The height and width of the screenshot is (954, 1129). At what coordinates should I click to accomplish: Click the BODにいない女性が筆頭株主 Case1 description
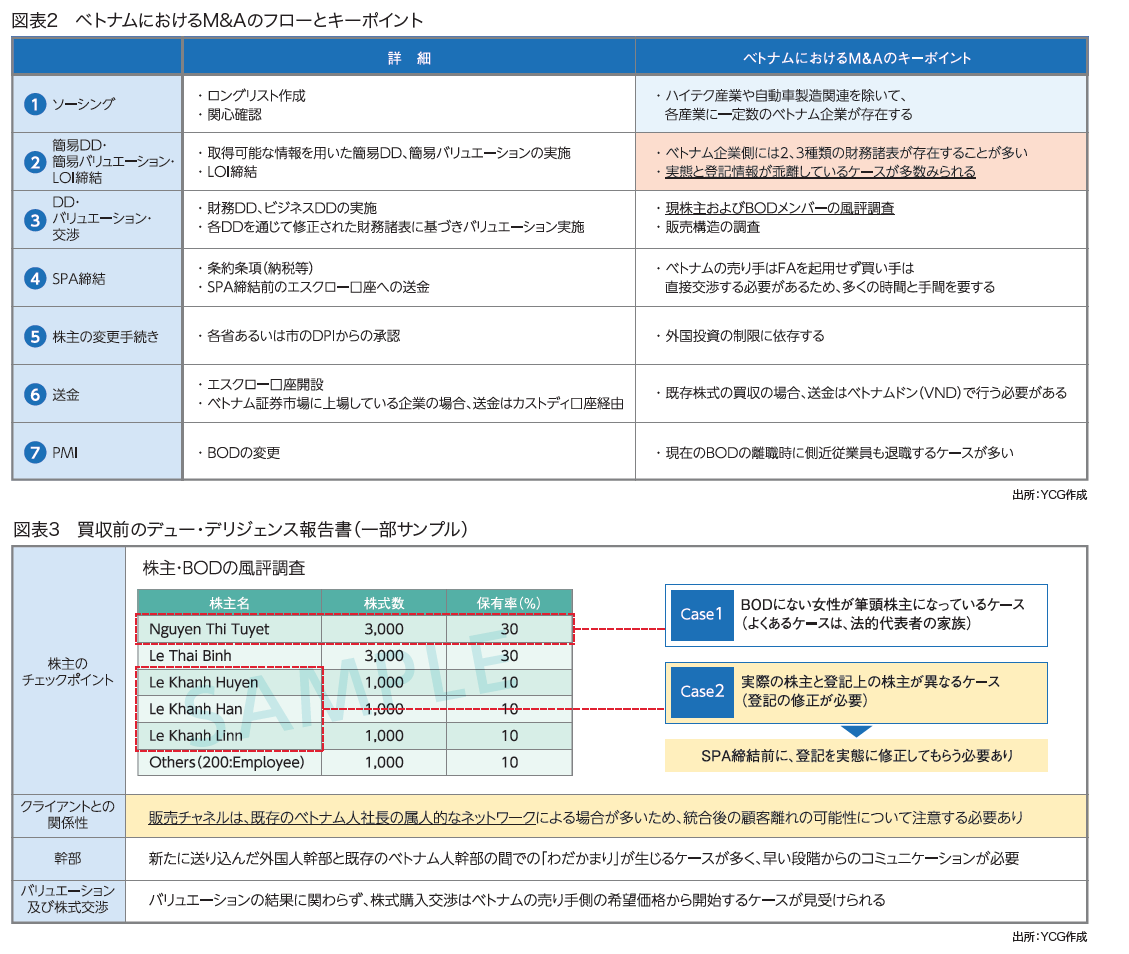883,614
